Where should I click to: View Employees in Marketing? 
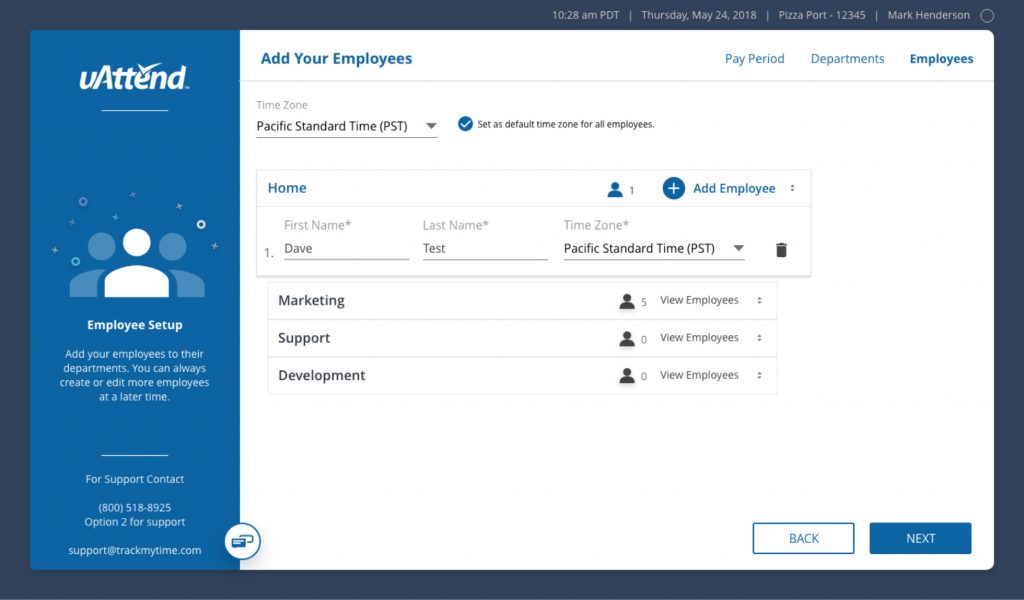(x=699, y=300)
